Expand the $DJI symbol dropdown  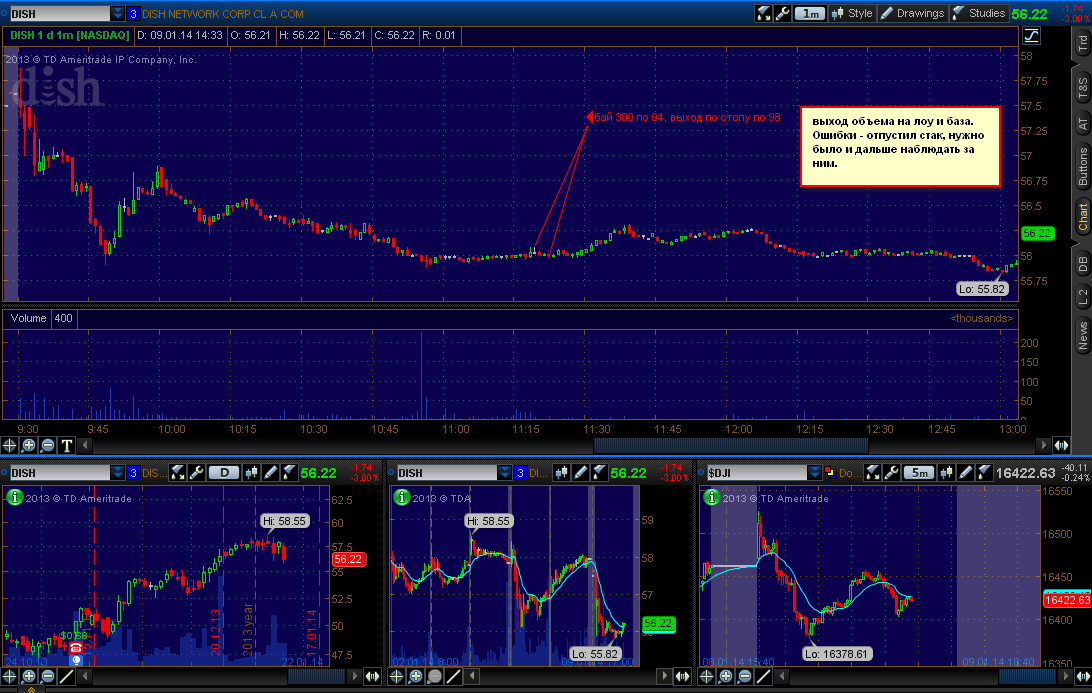[815, 473]
